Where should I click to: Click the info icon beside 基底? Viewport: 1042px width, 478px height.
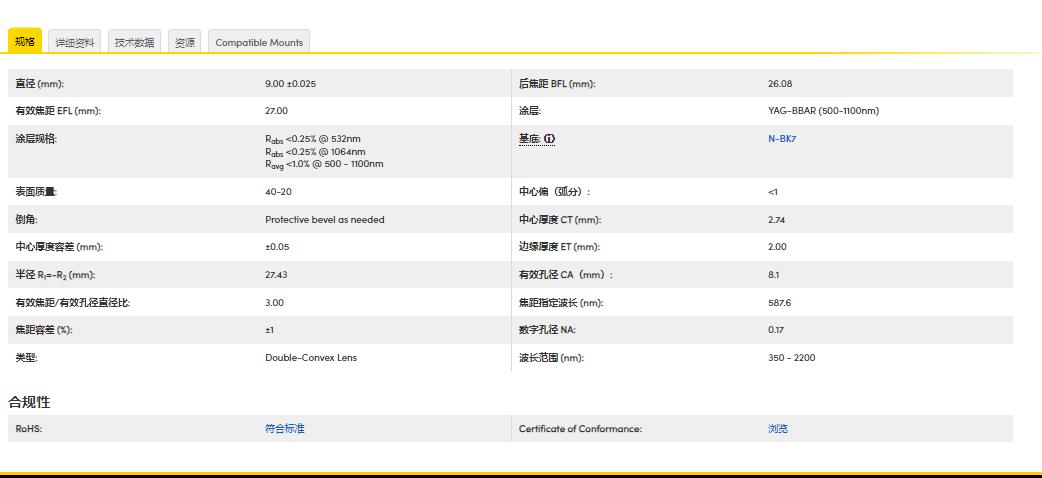(x=549, y=139)
